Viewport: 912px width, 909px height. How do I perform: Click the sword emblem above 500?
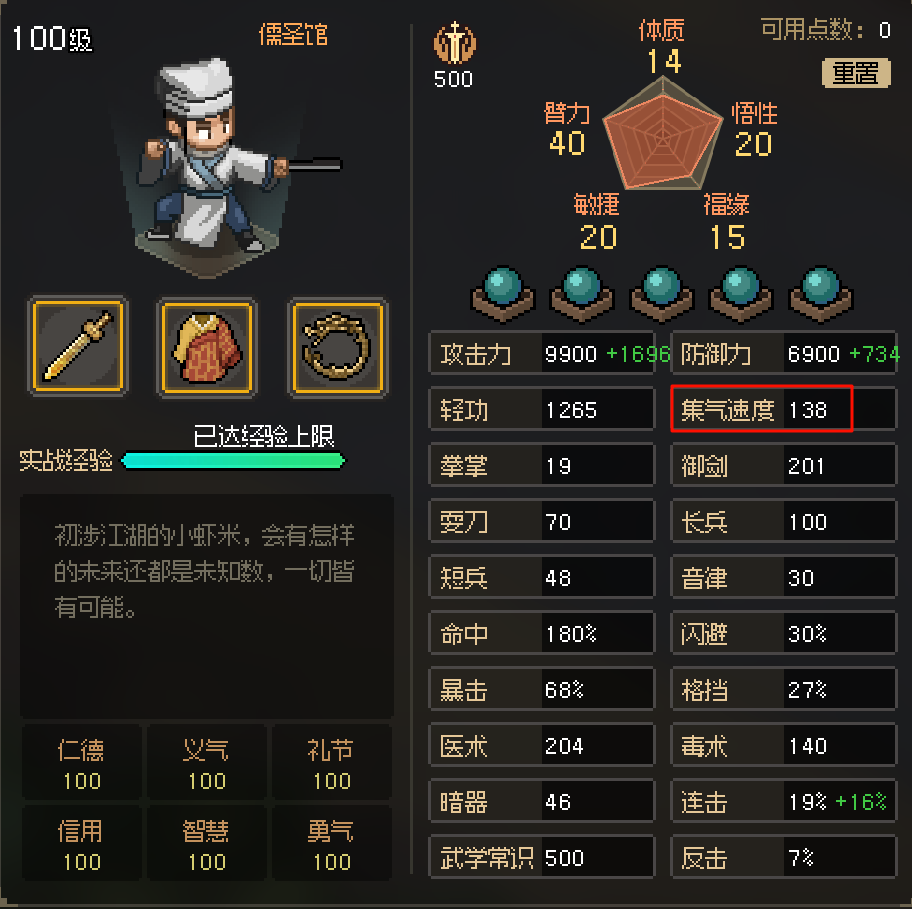(x=454, y=43)
